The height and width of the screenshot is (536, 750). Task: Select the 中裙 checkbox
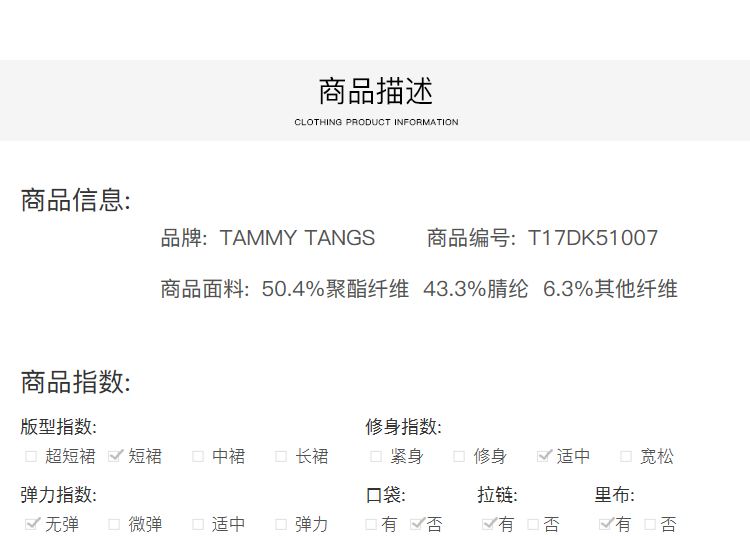click(x=198, y=456)
